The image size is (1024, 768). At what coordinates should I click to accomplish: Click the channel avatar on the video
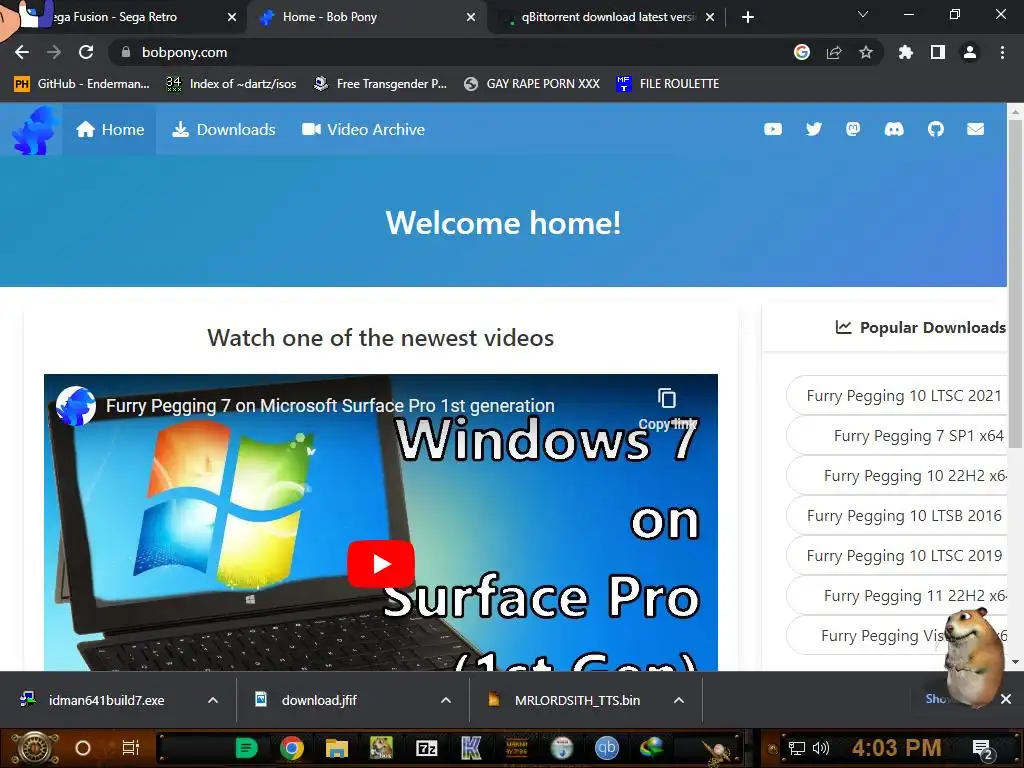coord(76,406)
